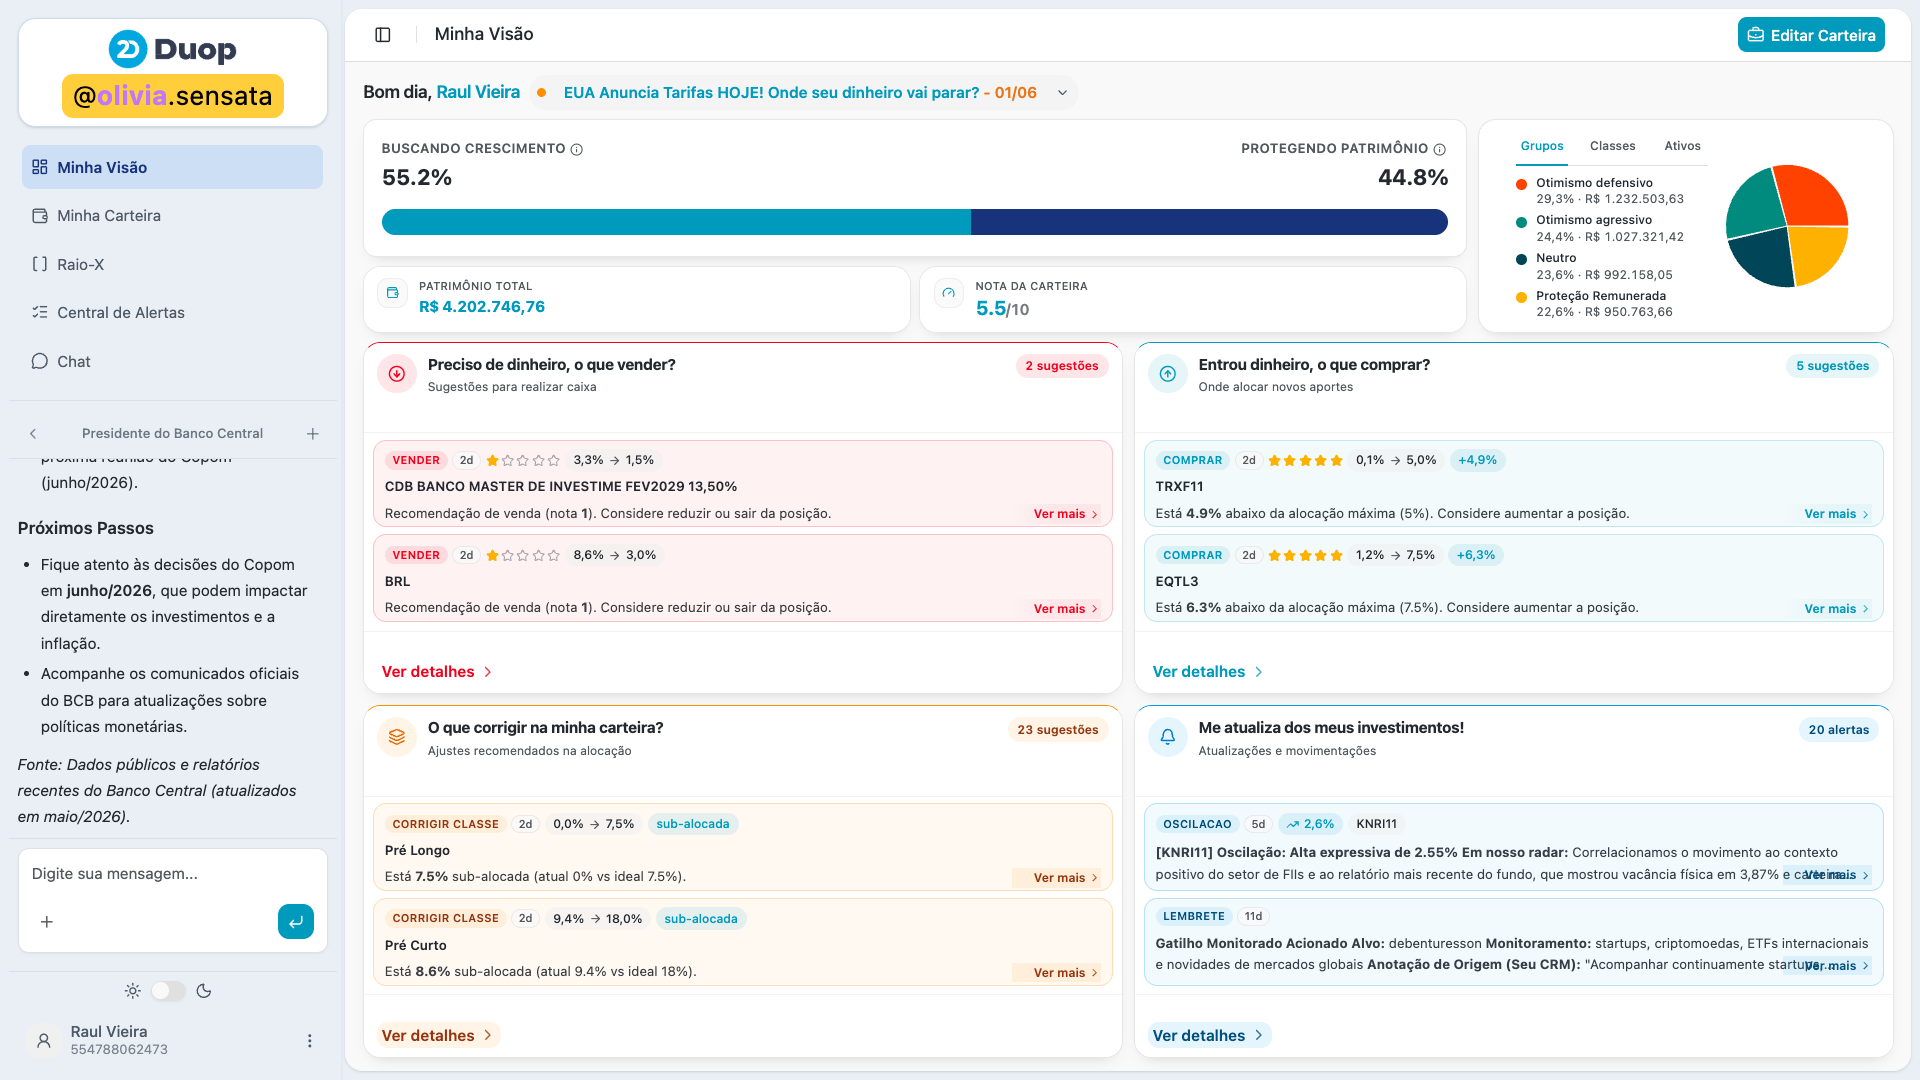1920x1080 pixels.
Task: Switch to Classes tab
Action: click(x=1612, y=146)
